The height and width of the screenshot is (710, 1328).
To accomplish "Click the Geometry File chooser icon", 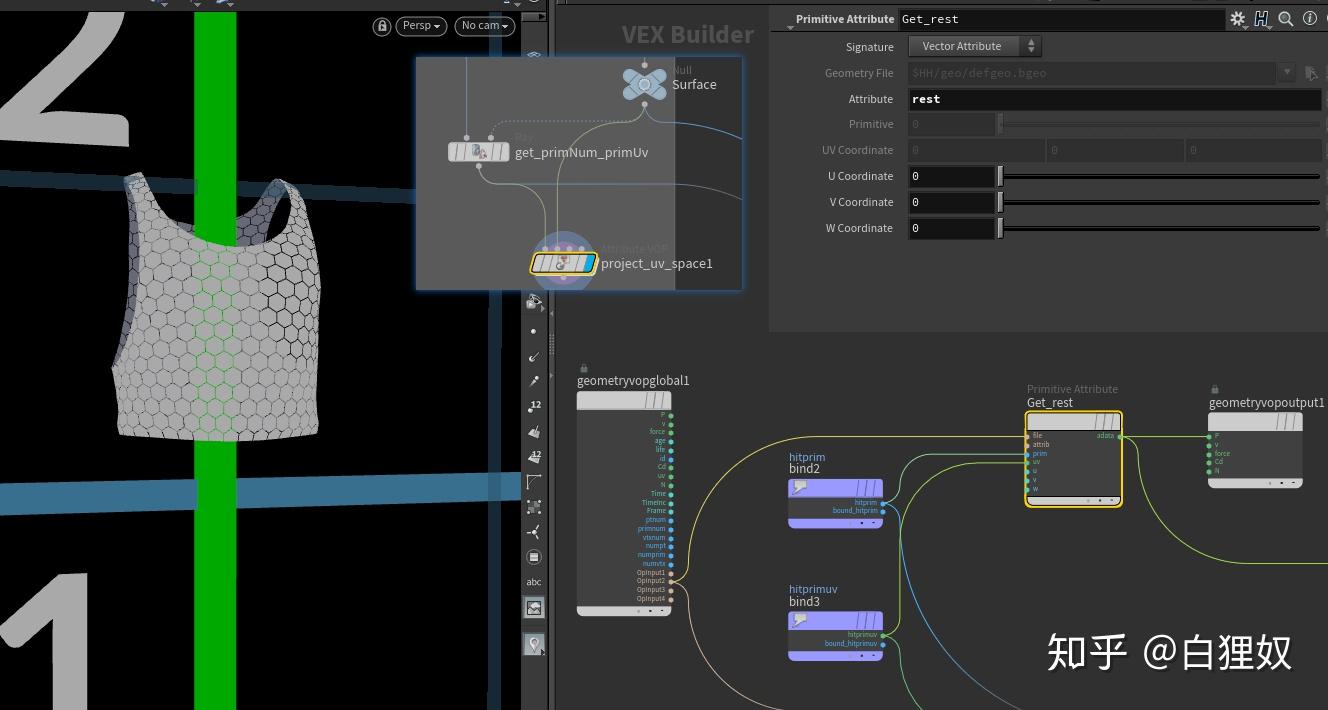I will pyautogui.click(x=1311, y=73).
